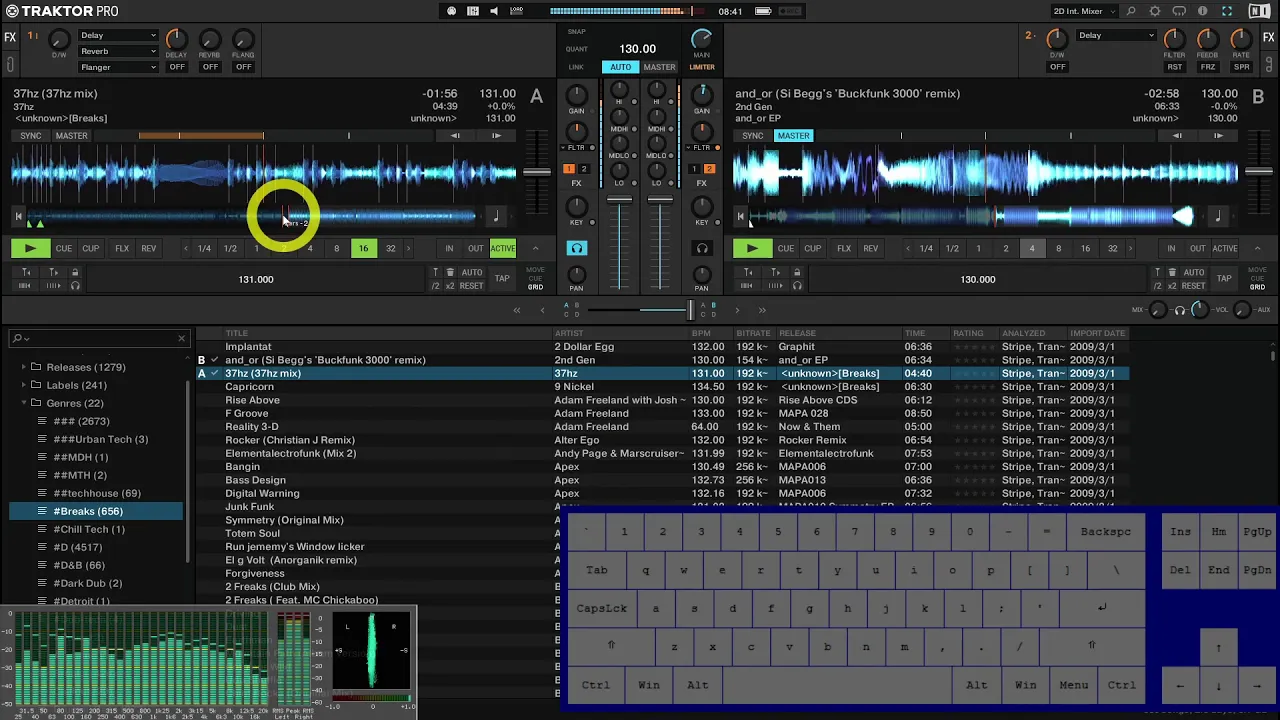
Task: Toggle SNAP mode in master panel
Action: point(577,32)
